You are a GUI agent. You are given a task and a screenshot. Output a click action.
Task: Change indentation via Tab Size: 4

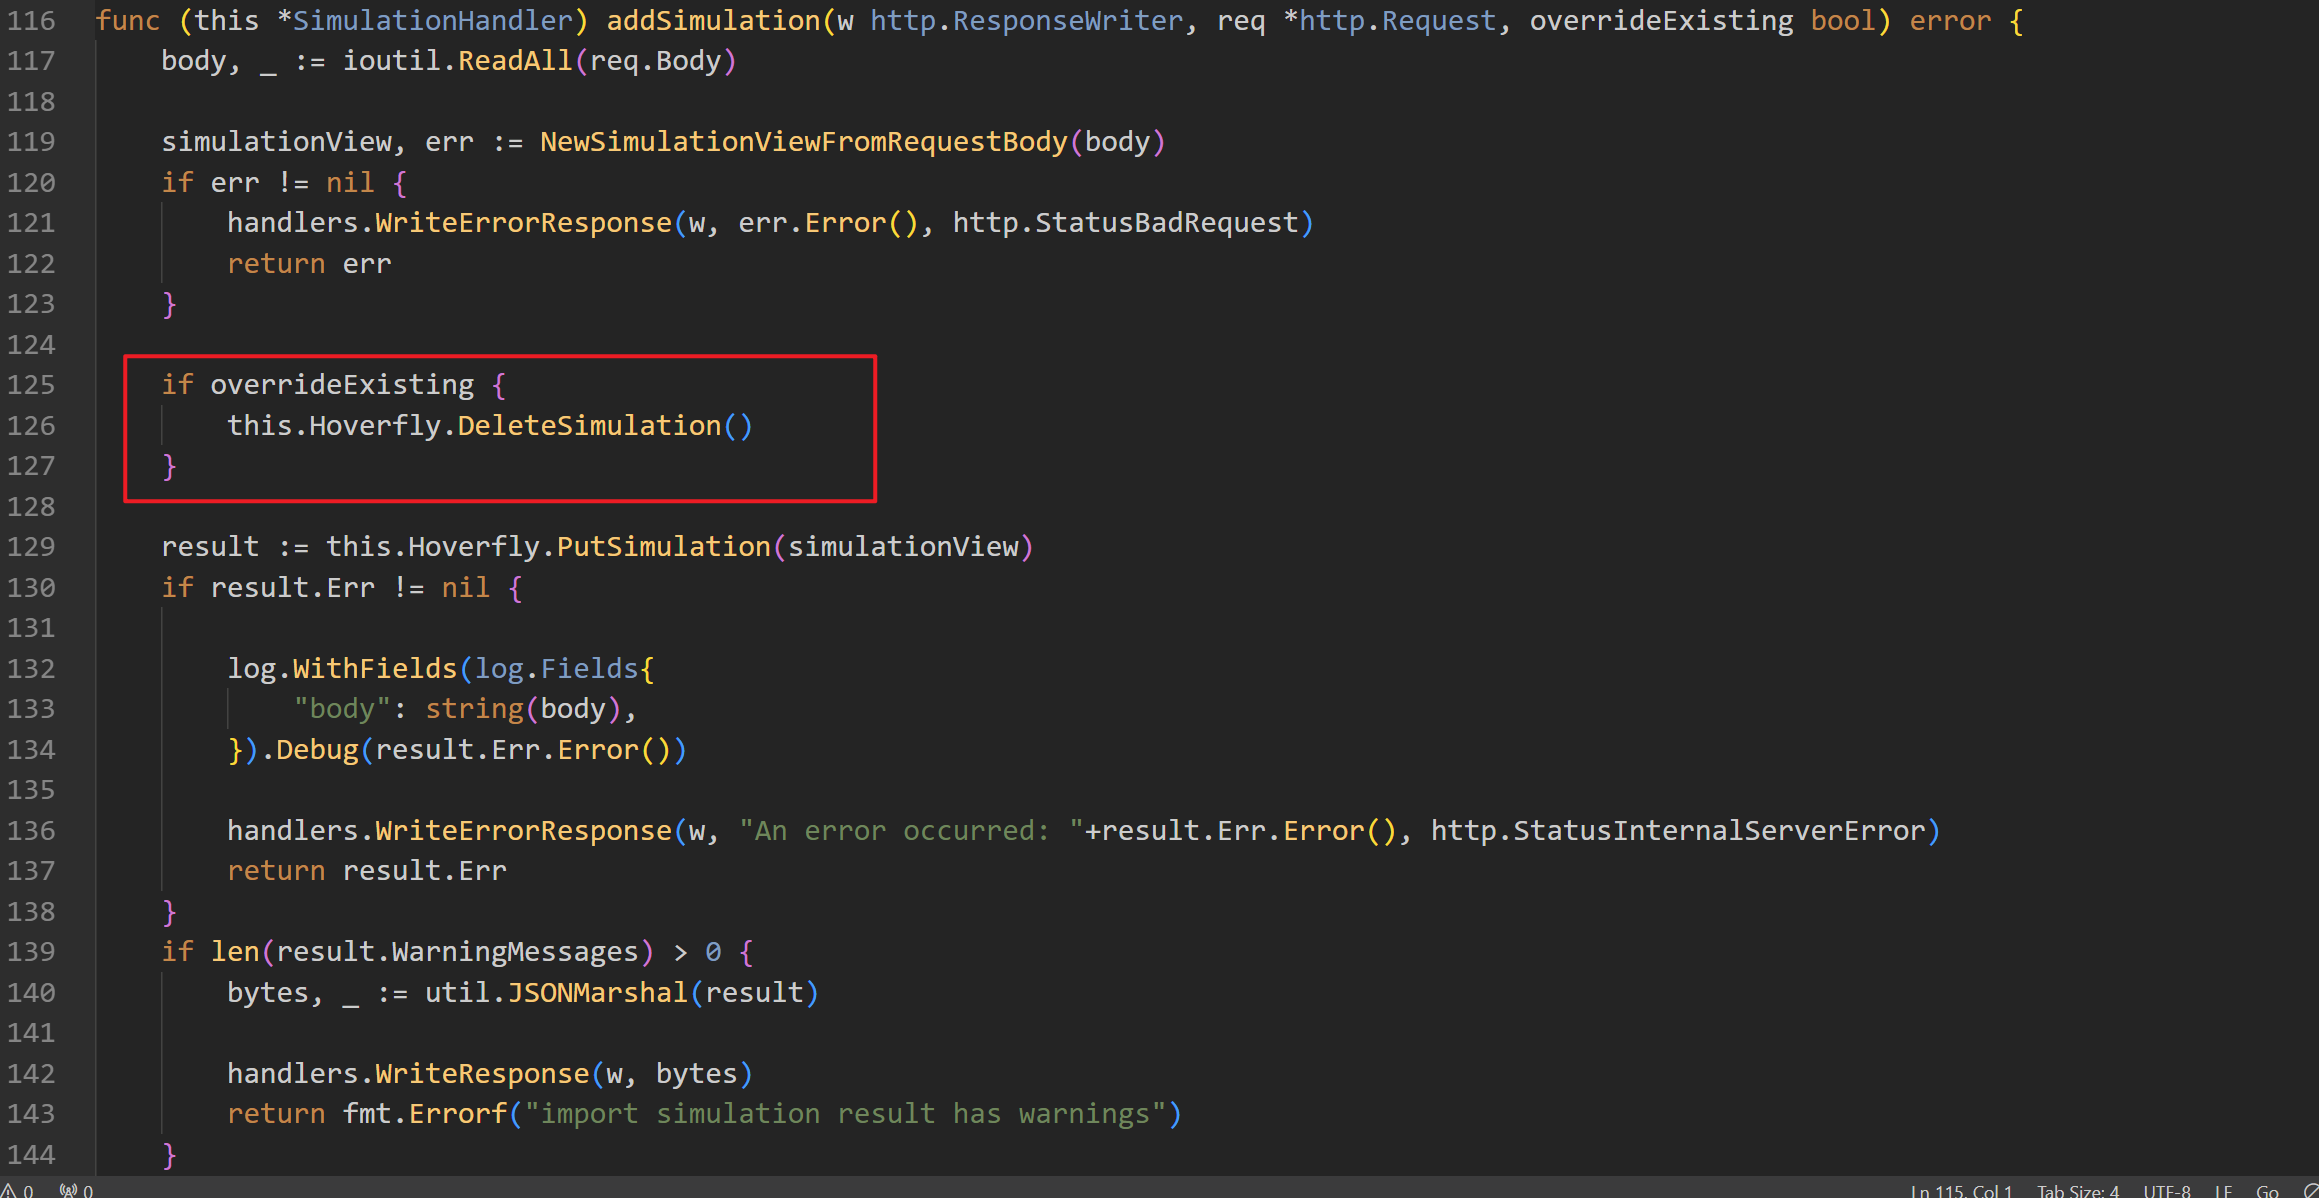point(2078,1190)
